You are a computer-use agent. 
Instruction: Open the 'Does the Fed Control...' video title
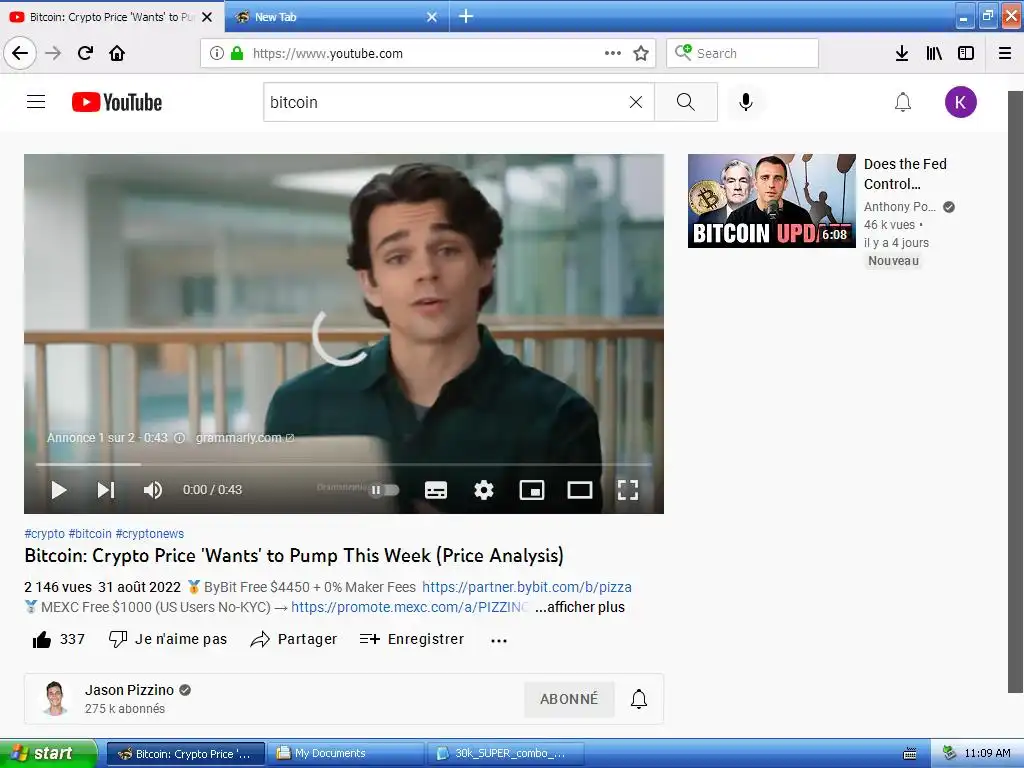pos(905,174)
